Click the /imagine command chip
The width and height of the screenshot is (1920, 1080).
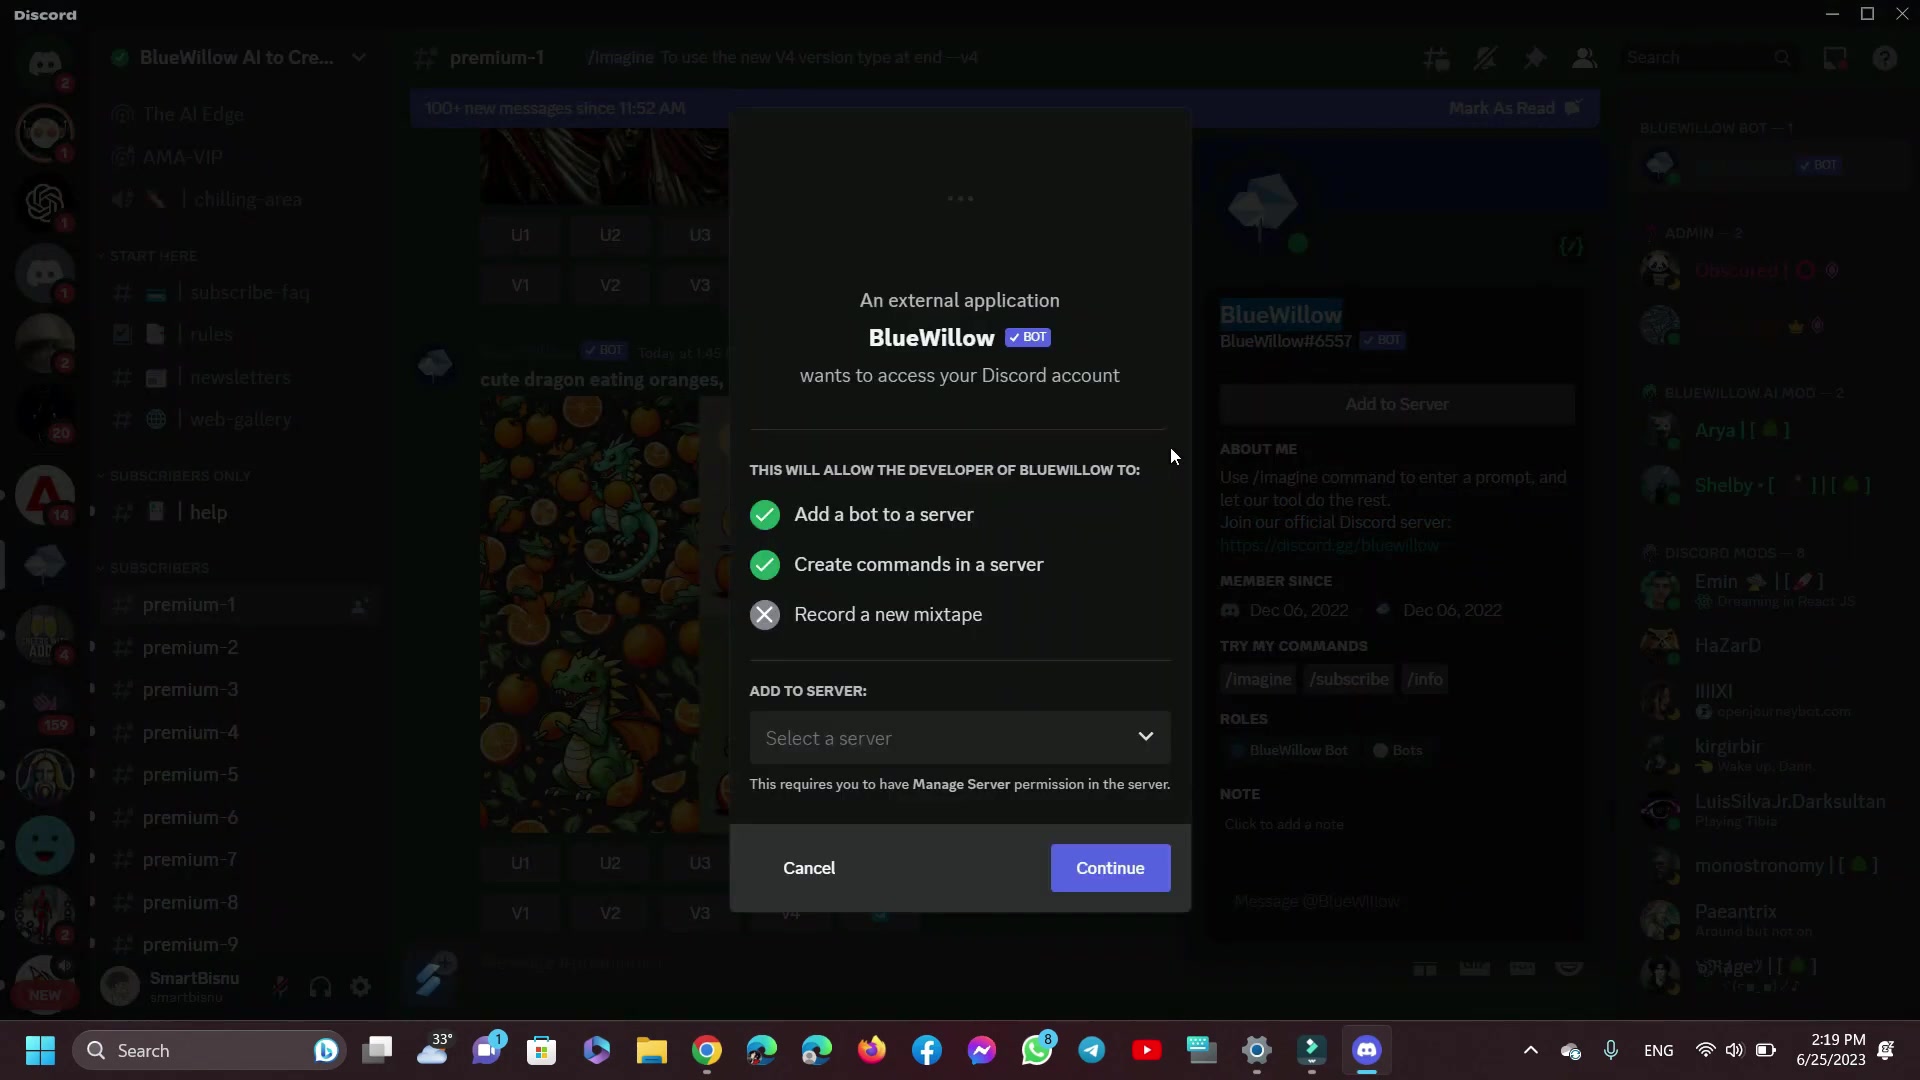(x=1258, y=679)
